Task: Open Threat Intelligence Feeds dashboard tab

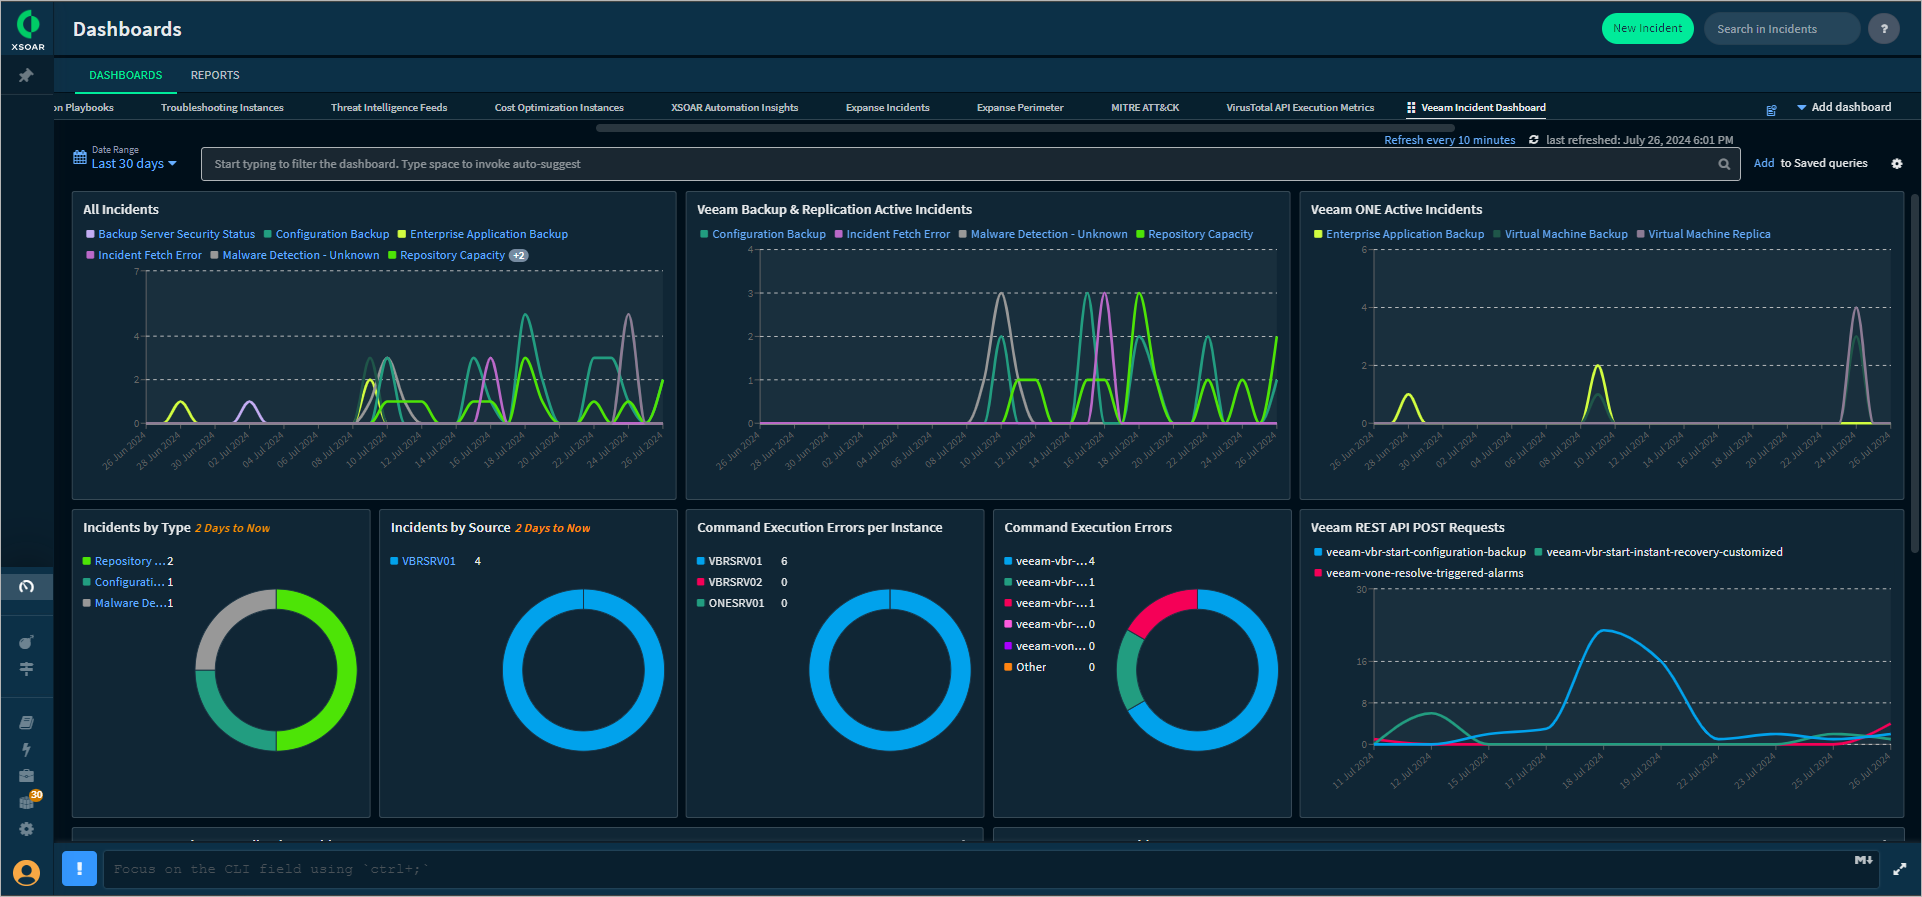Action: 389,108
